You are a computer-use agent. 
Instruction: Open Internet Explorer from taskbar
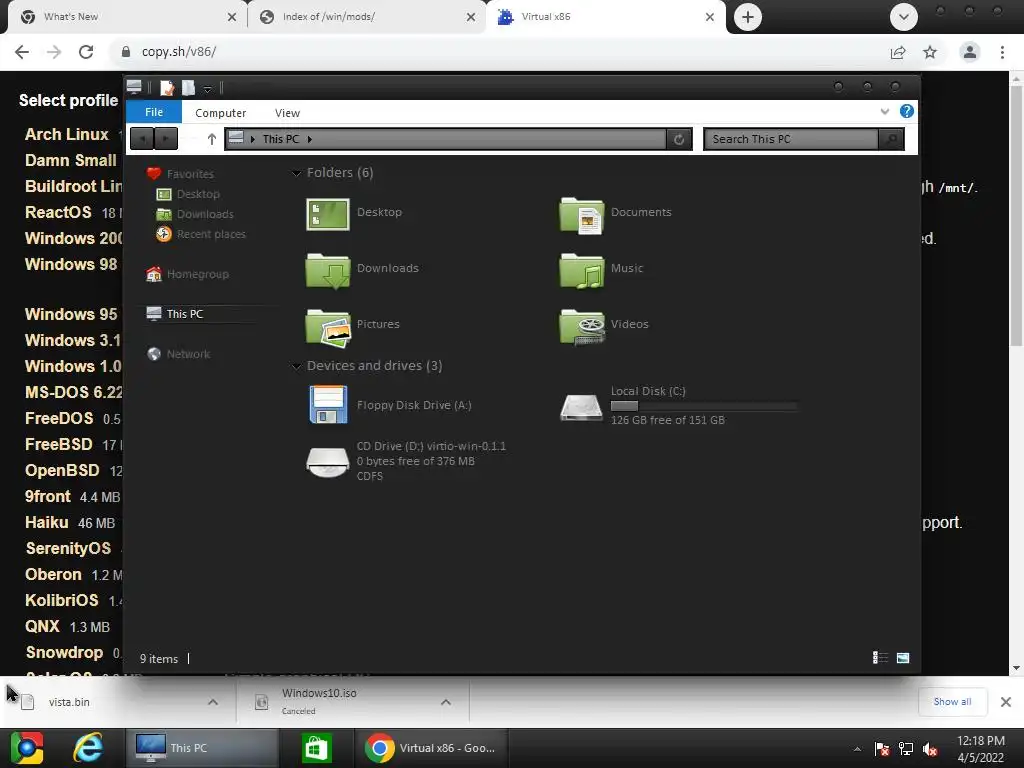[x=88, y=748]
